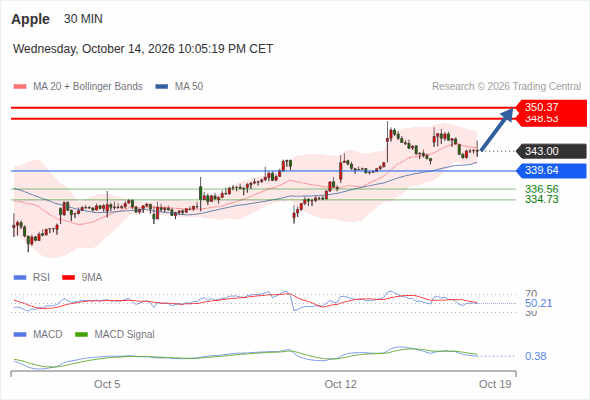Click the 336.56 green support label
Screen dimensions: 590x400
(x=542, y=189)
